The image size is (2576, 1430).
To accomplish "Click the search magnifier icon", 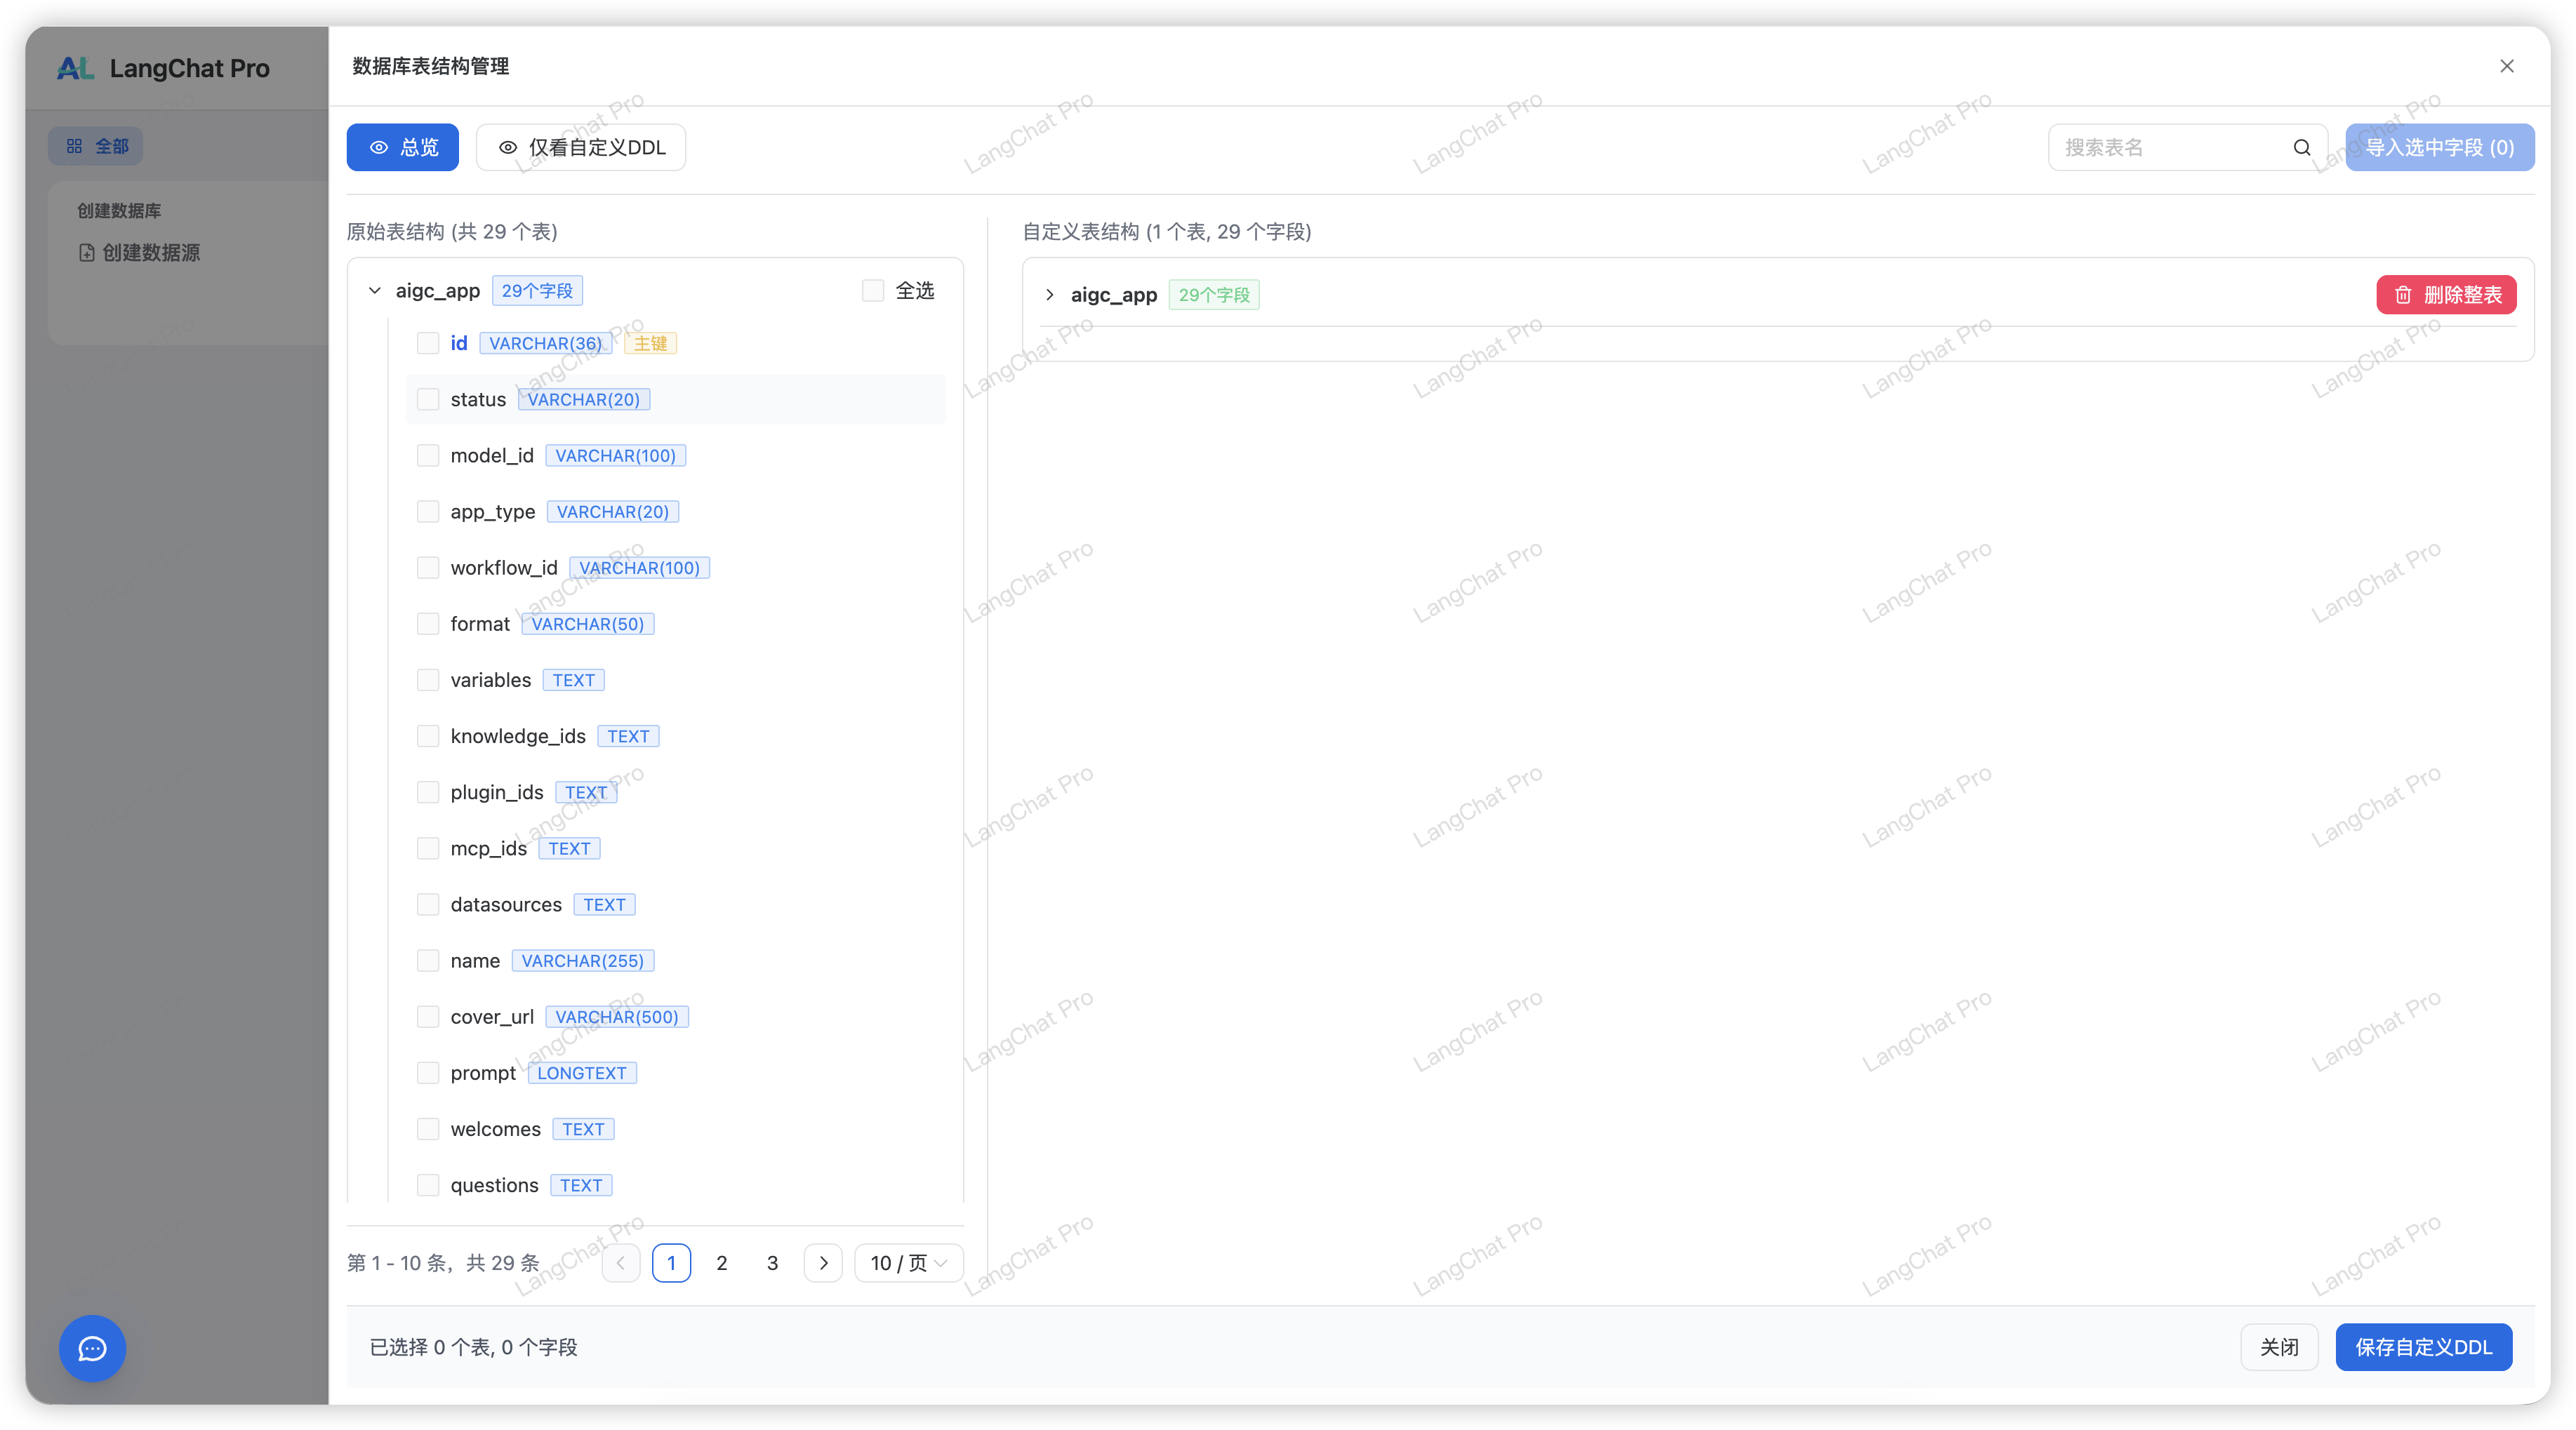I will coord(2301,148).
